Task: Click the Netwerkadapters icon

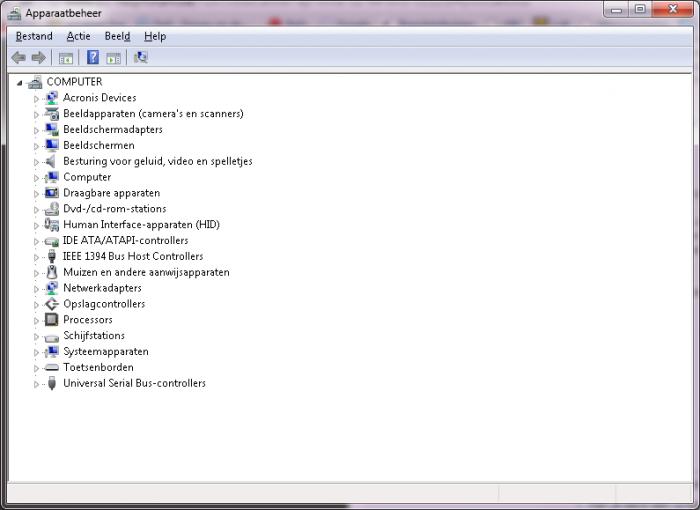Action: pos(52,288)
